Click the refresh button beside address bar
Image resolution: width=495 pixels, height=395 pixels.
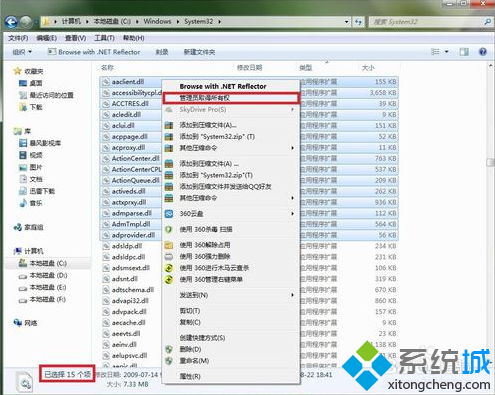(x=359, y=22)
